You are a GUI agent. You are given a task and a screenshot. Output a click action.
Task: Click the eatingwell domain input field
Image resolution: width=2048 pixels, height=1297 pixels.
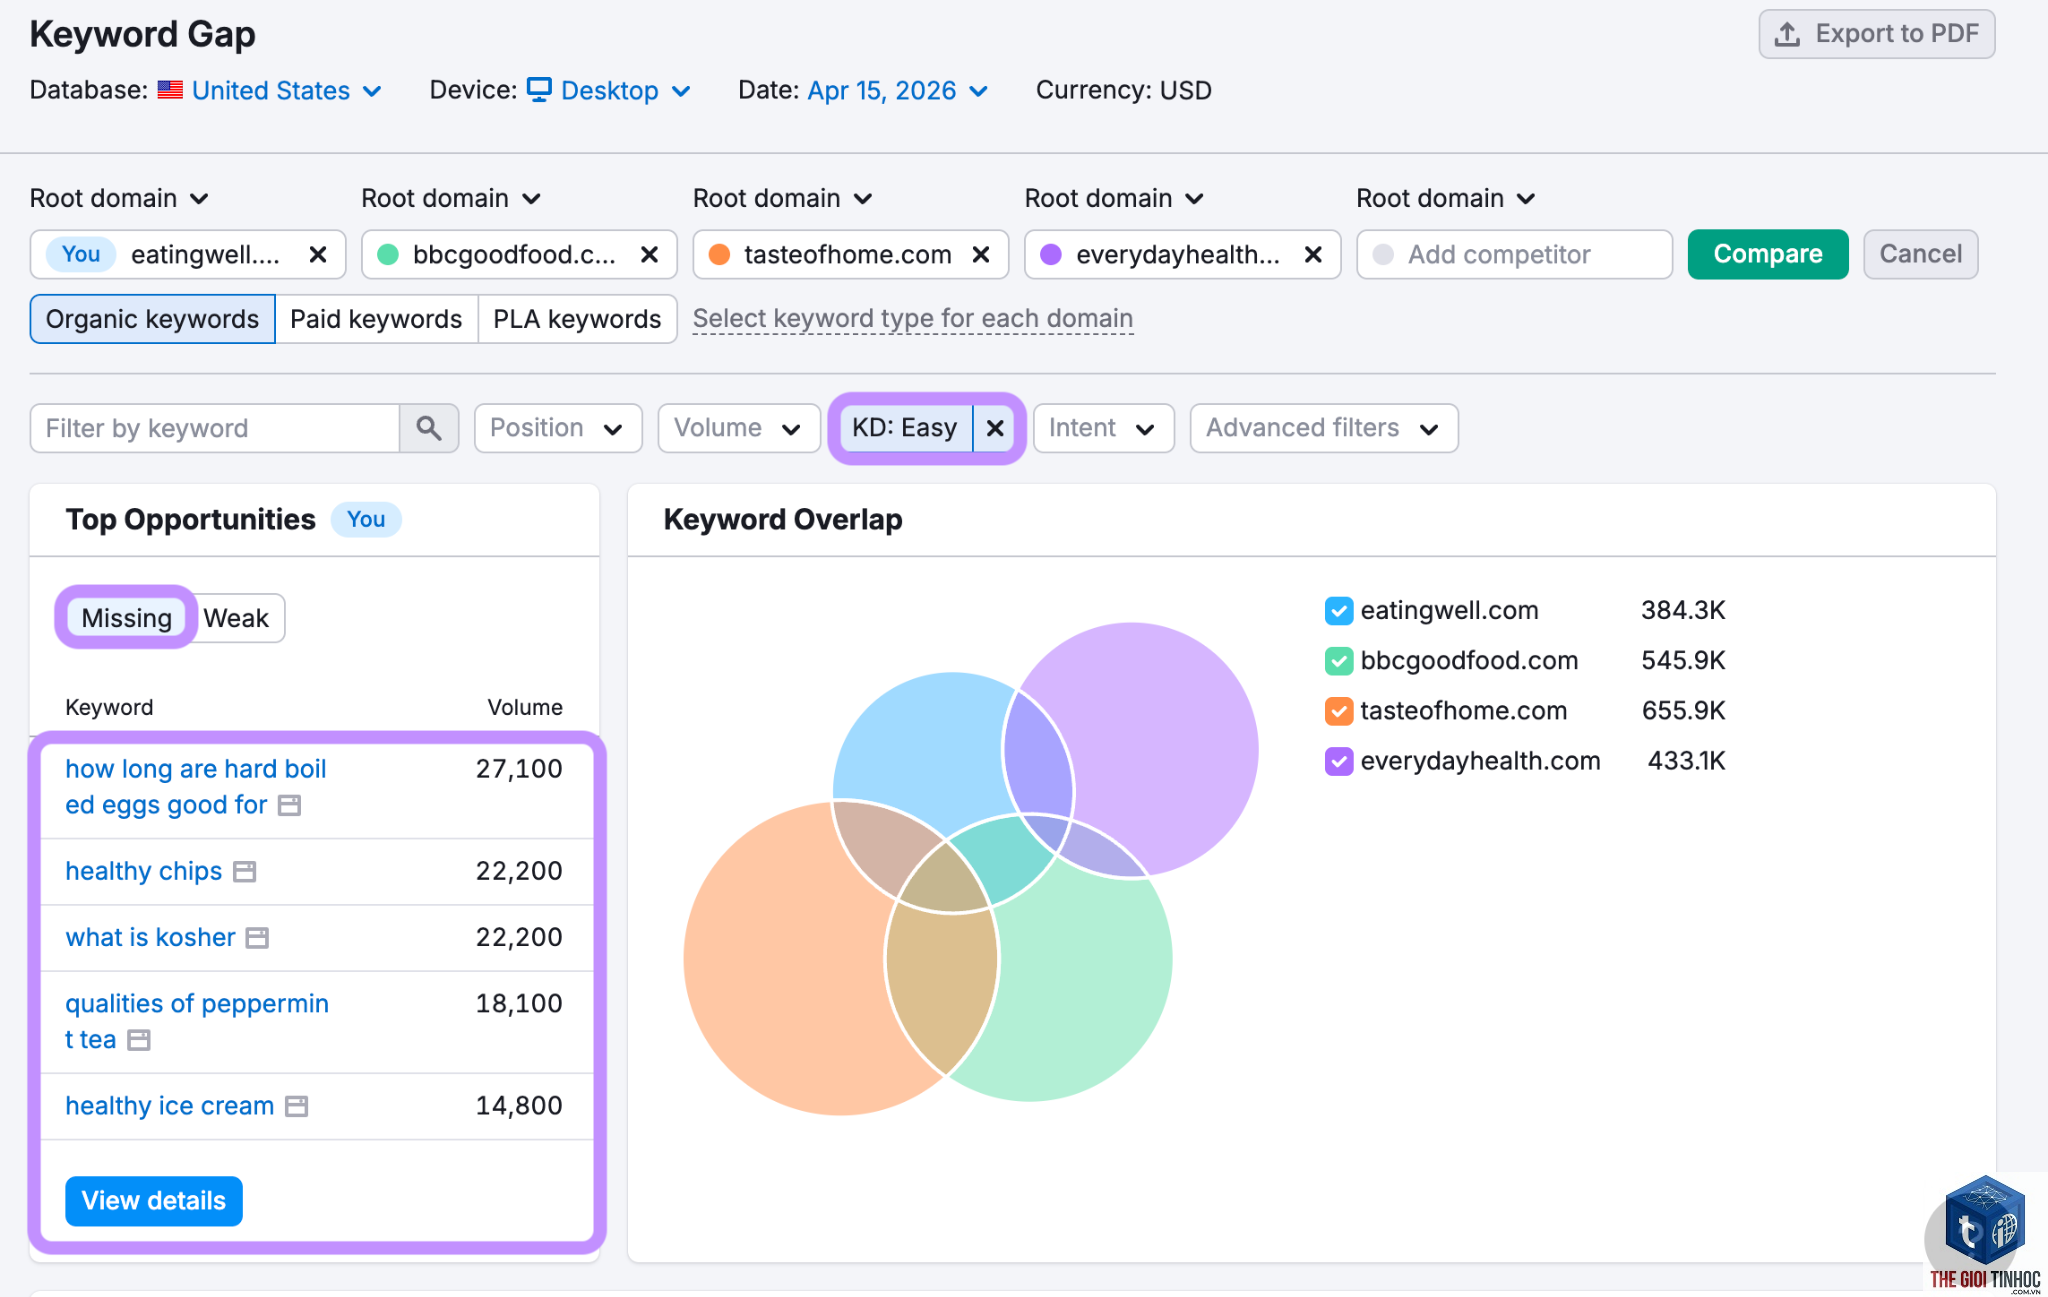tap(188, 255)
